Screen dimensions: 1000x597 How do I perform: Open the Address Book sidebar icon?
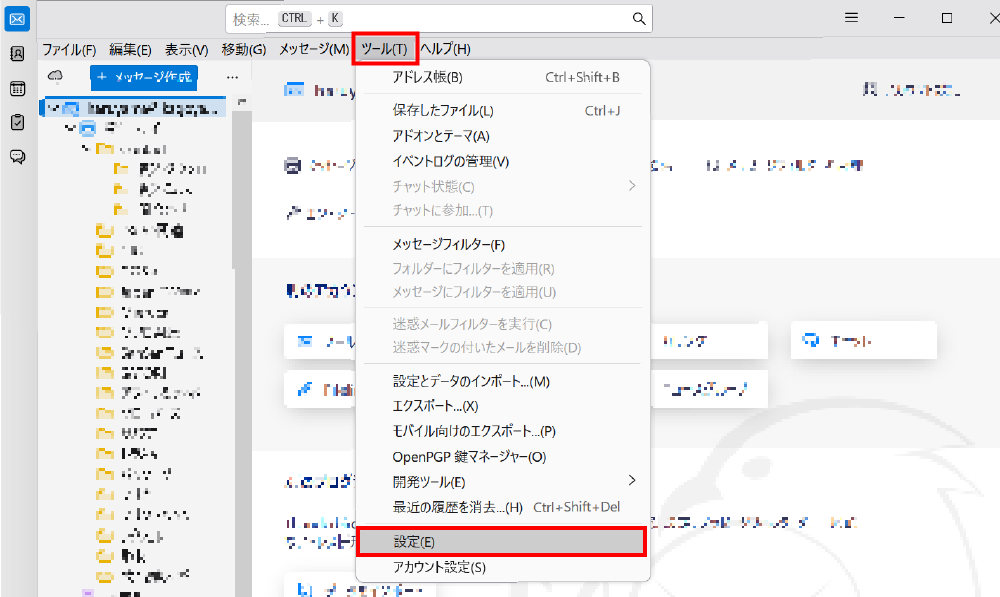[x=17, y=55]
